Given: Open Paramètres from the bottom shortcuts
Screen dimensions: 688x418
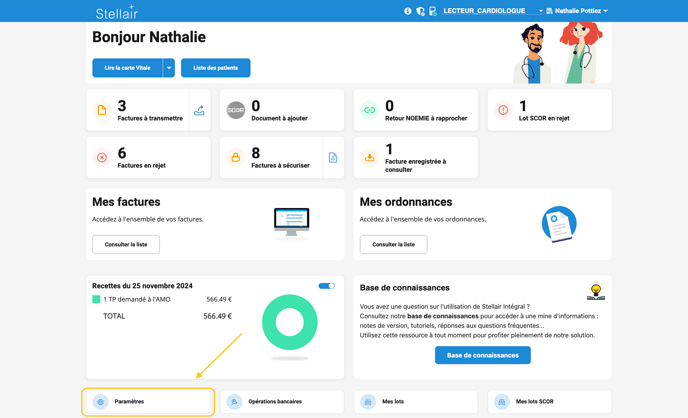Looking at the screenshot, I should tap(148, 401).
